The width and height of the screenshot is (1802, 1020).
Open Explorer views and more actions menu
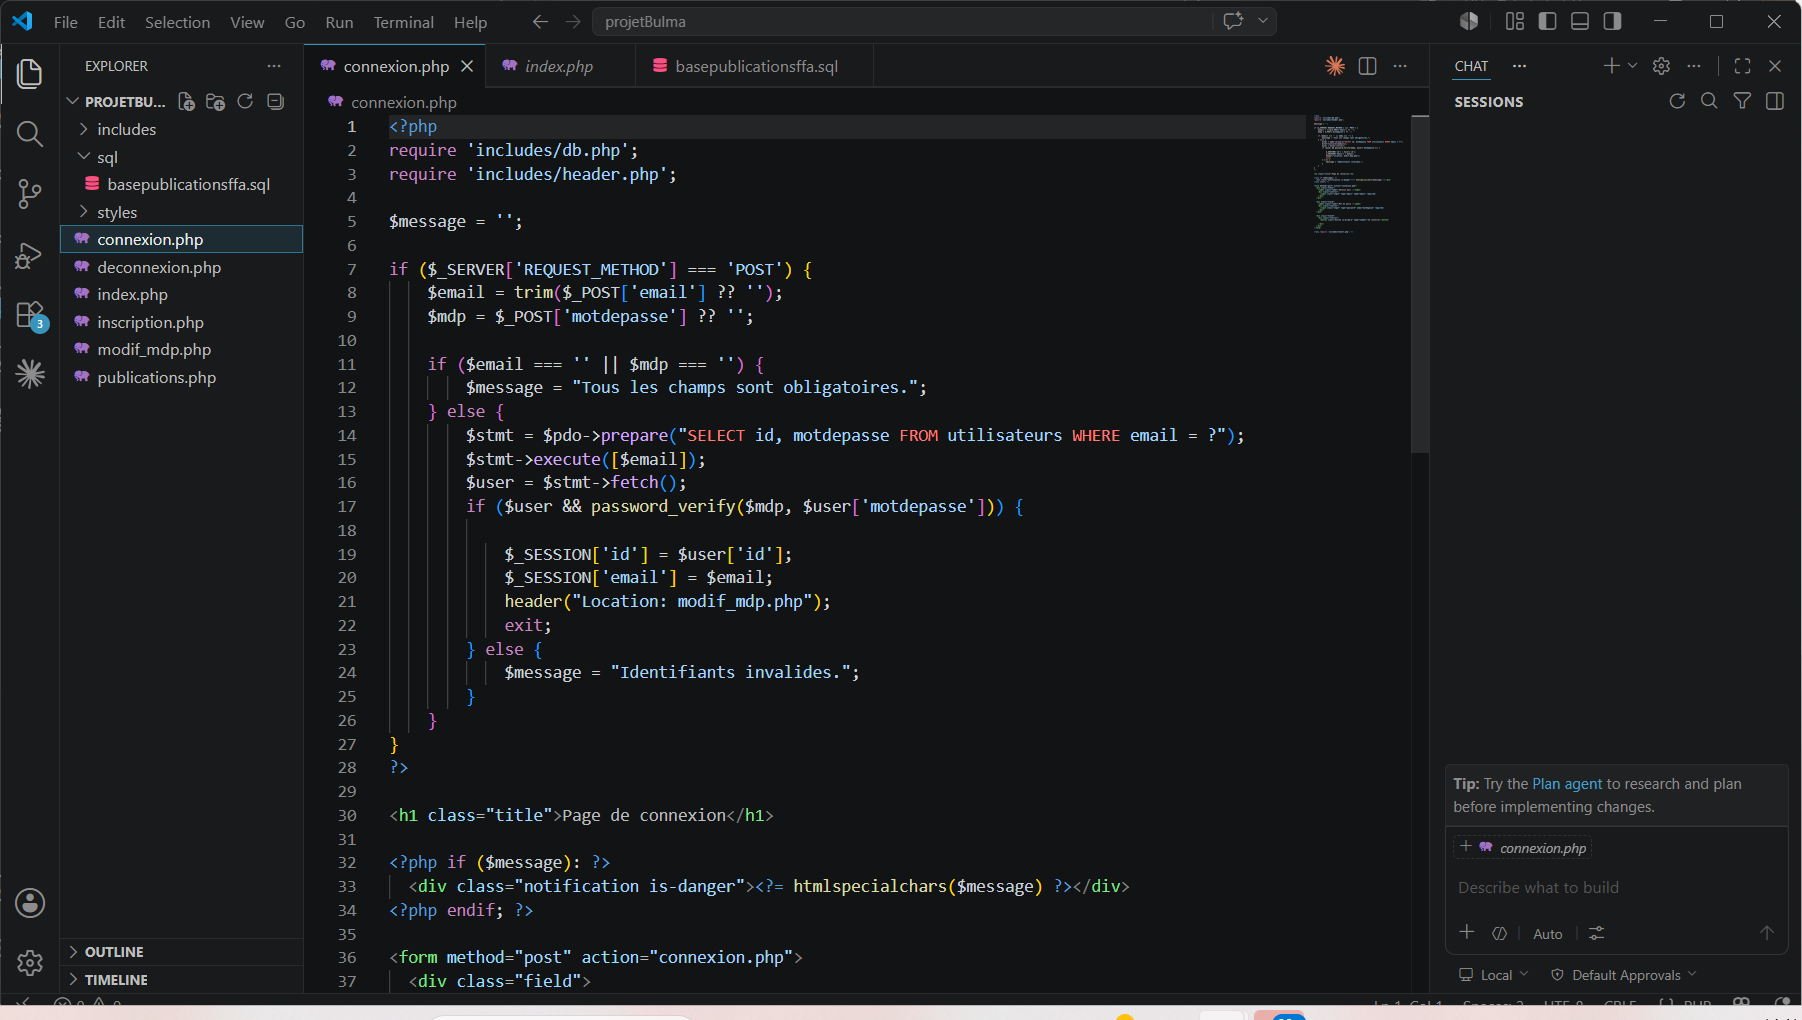(x=274, y=66)
